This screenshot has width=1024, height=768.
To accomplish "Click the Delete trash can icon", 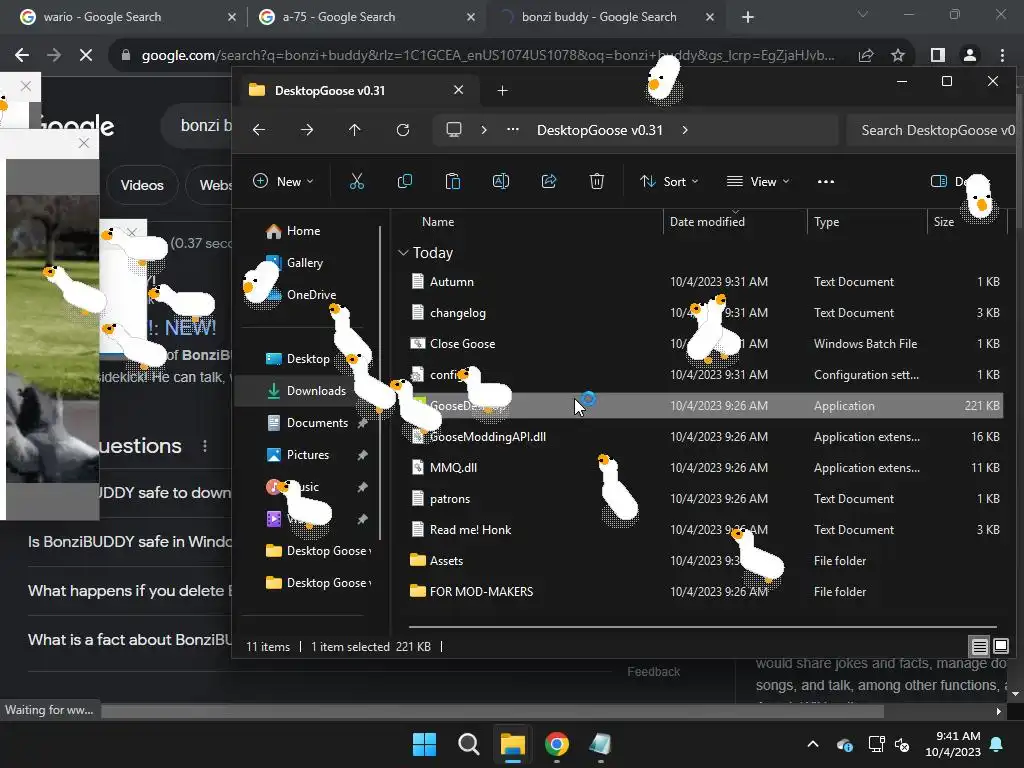I will (x=597, y=182).
